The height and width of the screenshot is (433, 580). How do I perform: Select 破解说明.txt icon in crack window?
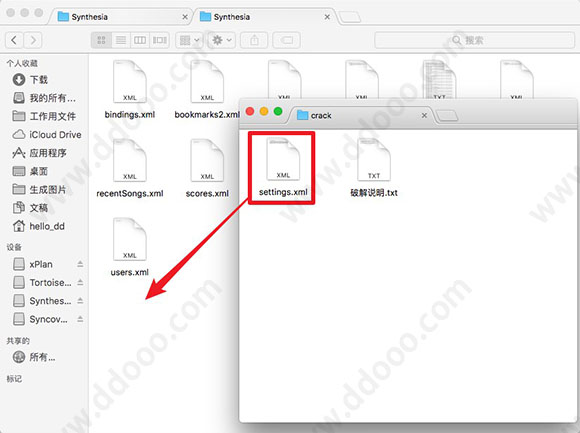click(x=374, y=159)
